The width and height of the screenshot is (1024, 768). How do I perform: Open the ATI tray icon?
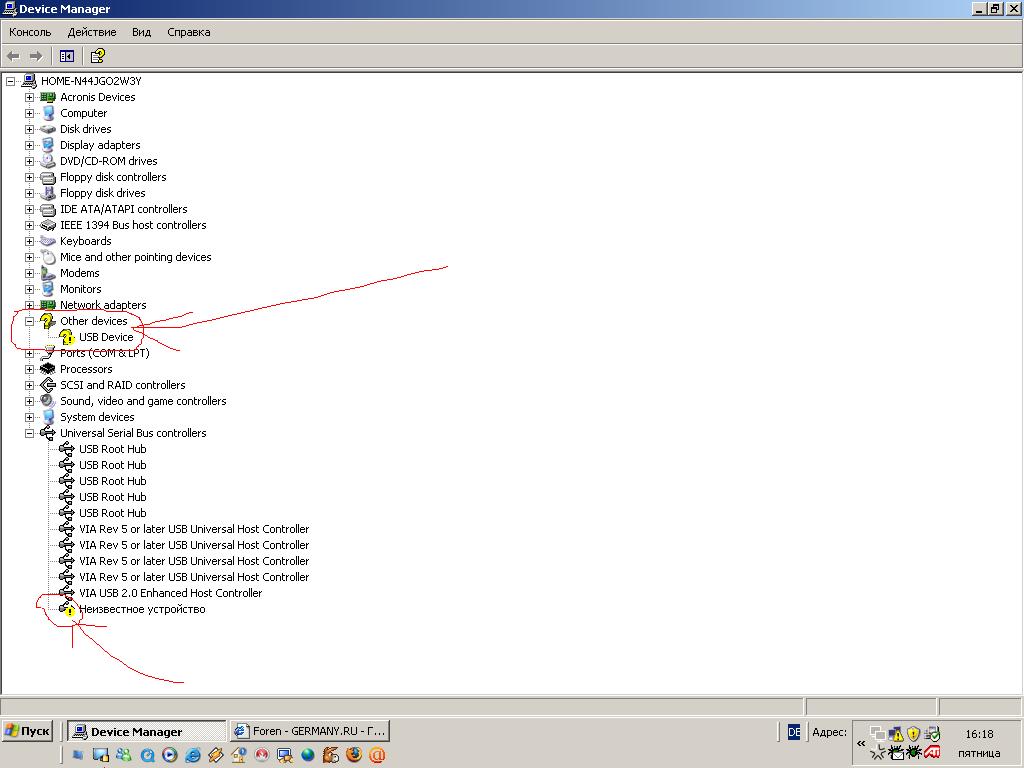click(932, 752)
